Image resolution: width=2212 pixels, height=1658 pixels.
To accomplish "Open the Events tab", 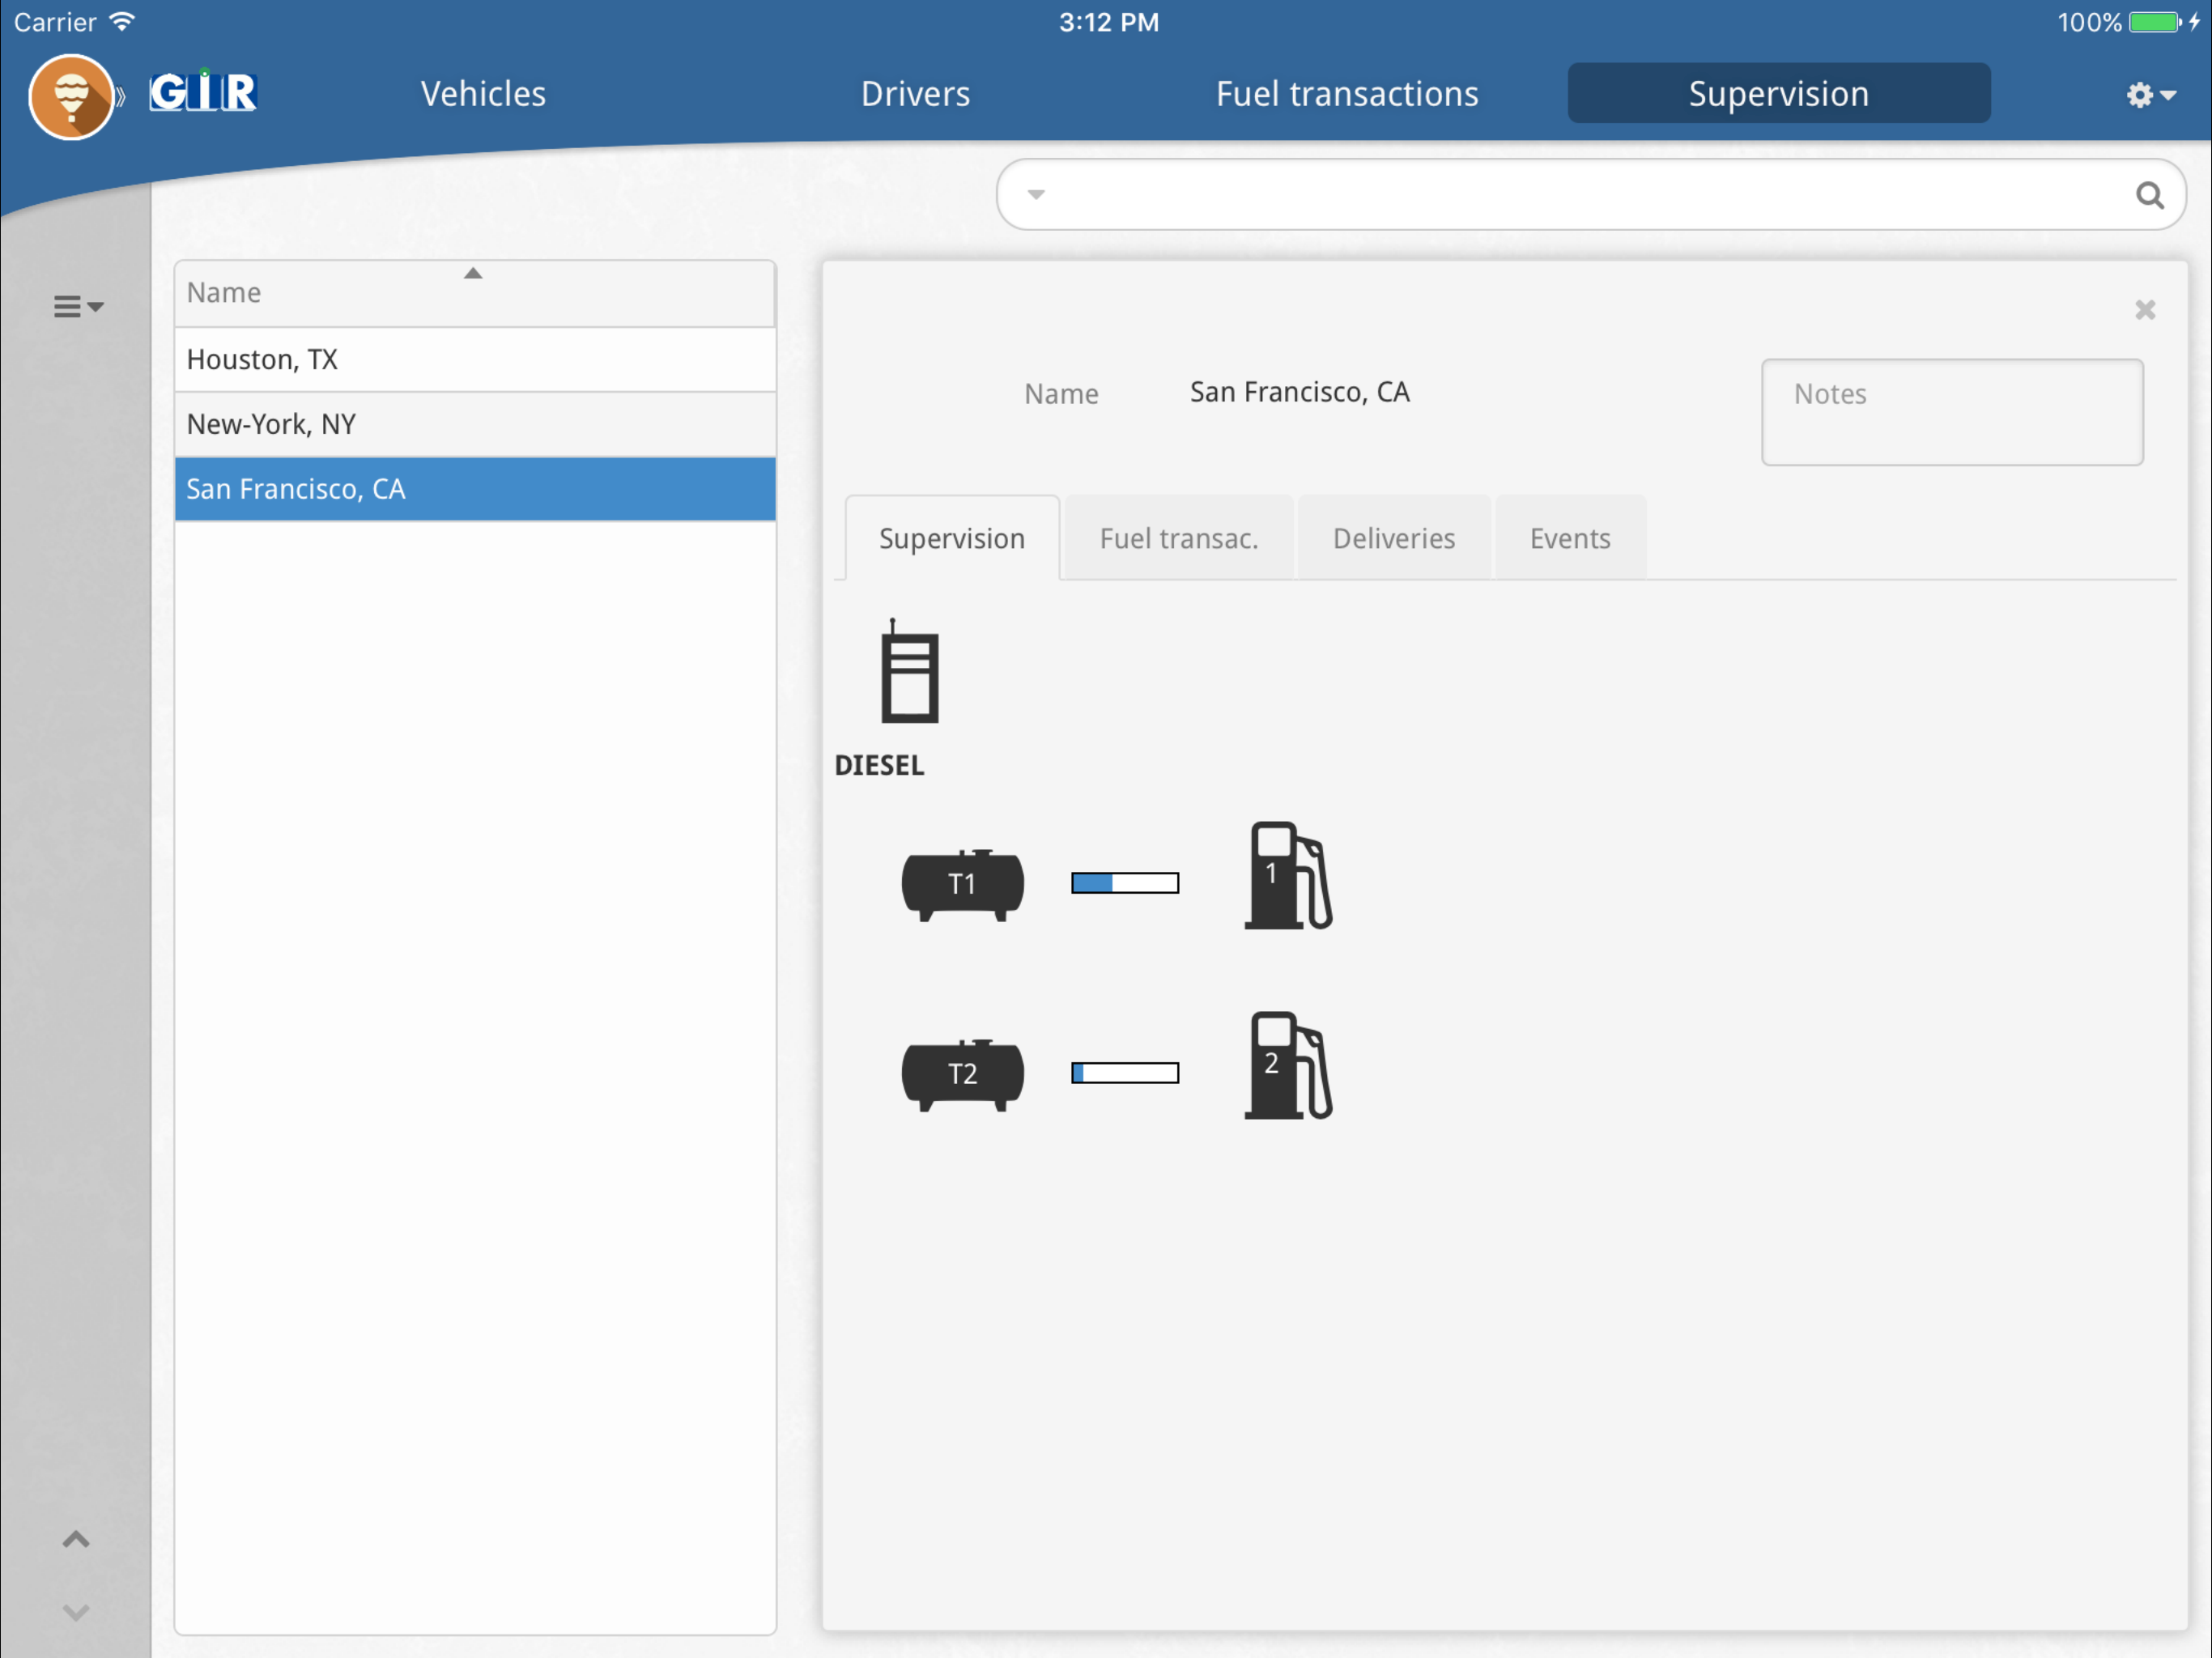I will click(x=1570, y=538).
